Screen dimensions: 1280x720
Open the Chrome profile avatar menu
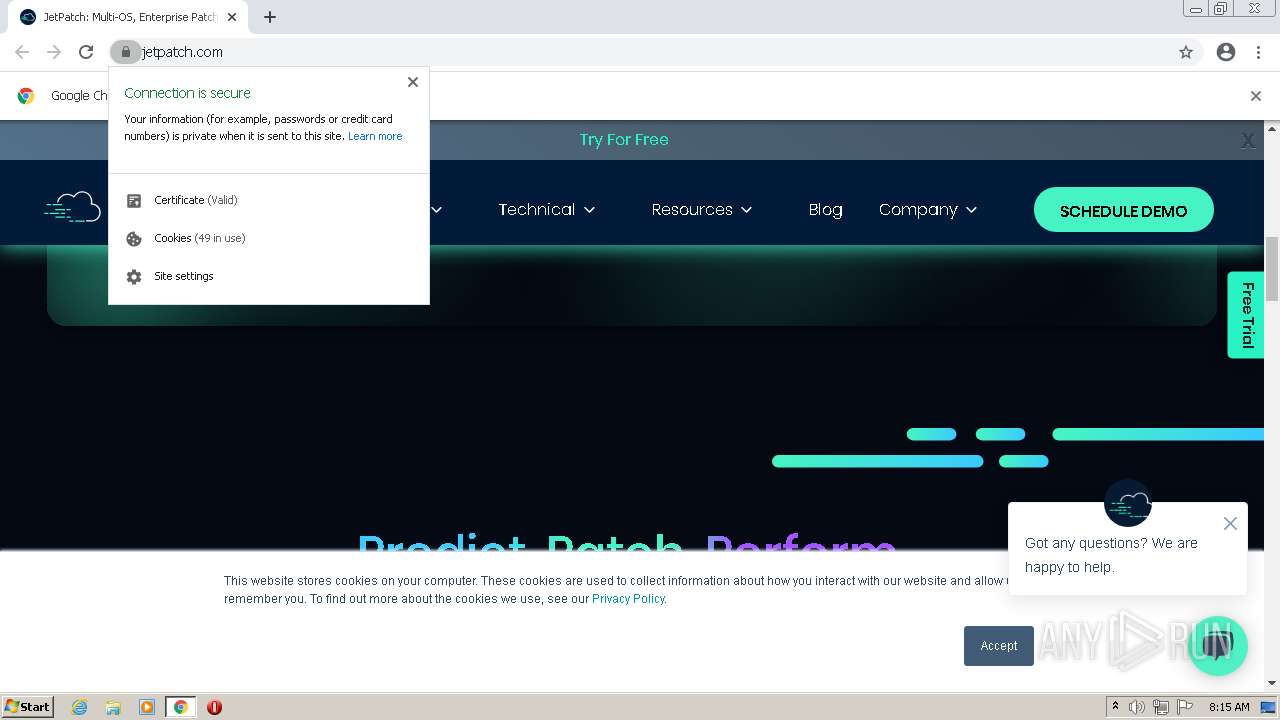1226,52
